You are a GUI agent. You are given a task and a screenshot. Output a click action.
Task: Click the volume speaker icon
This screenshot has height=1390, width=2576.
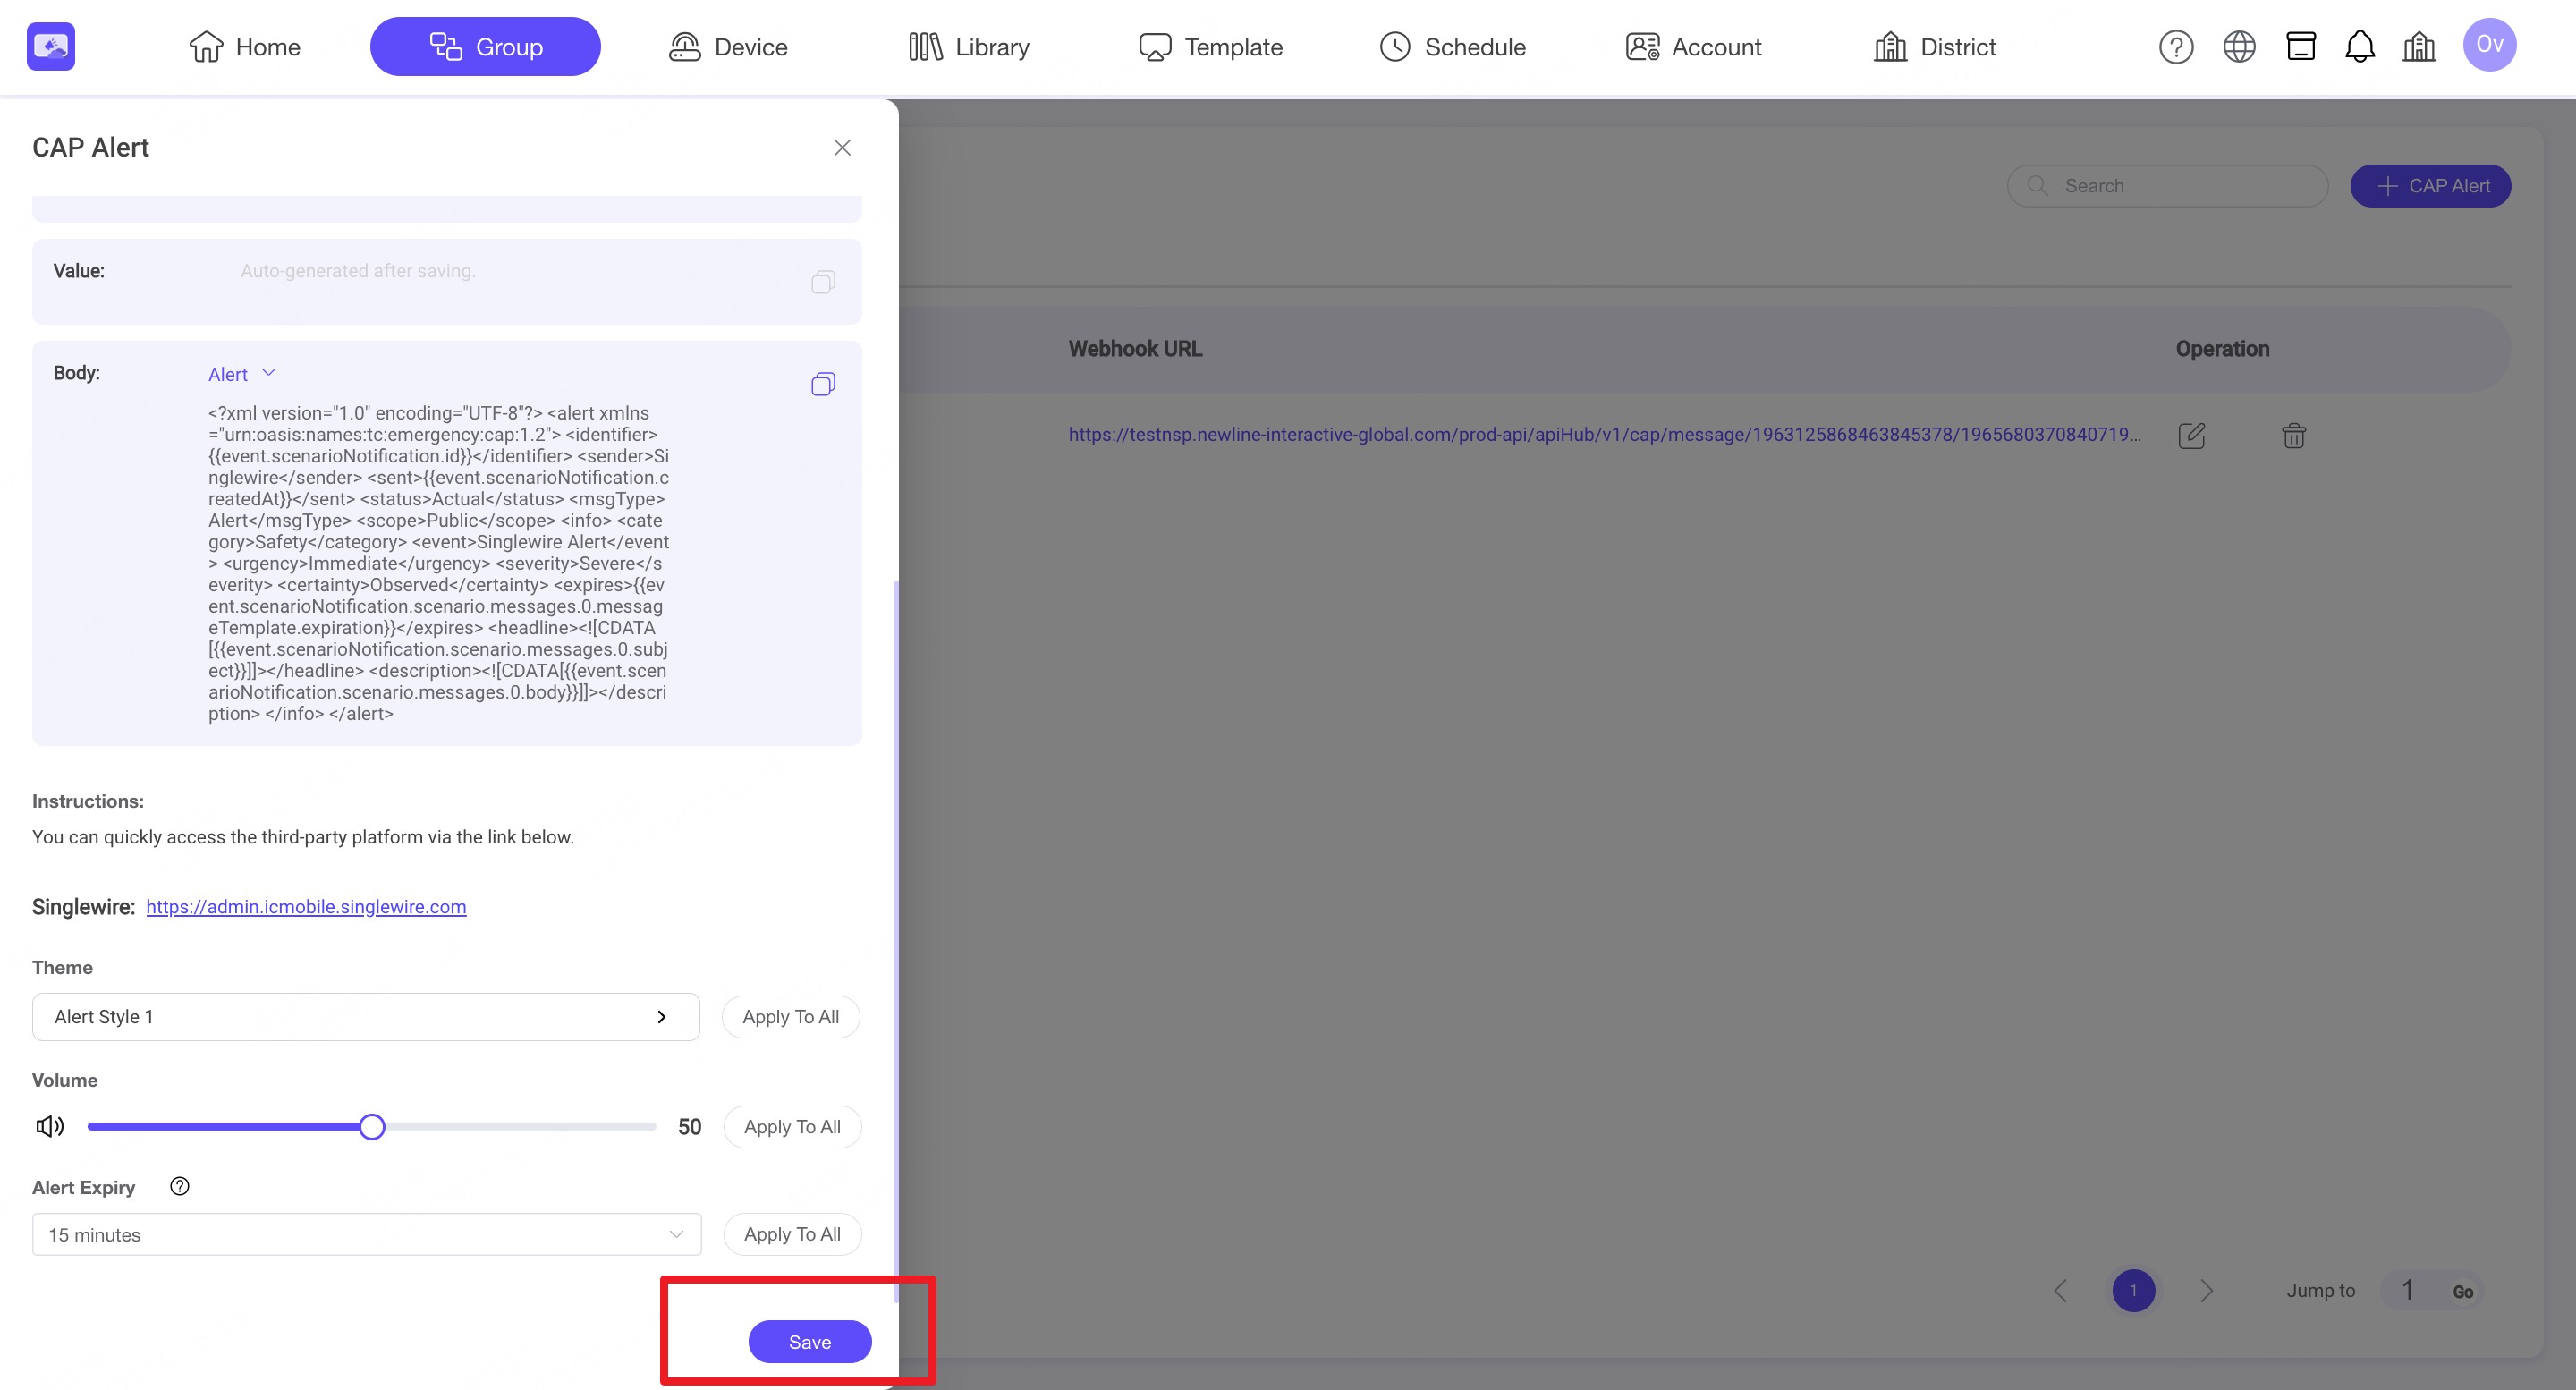[x=49, y=1127]
